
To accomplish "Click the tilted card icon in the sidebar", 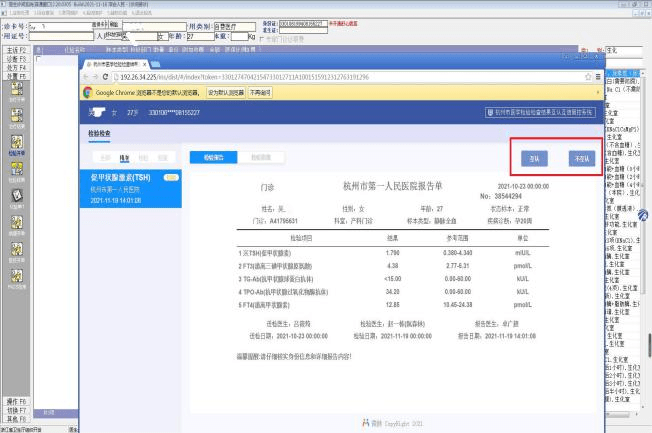I will point(17,195).
